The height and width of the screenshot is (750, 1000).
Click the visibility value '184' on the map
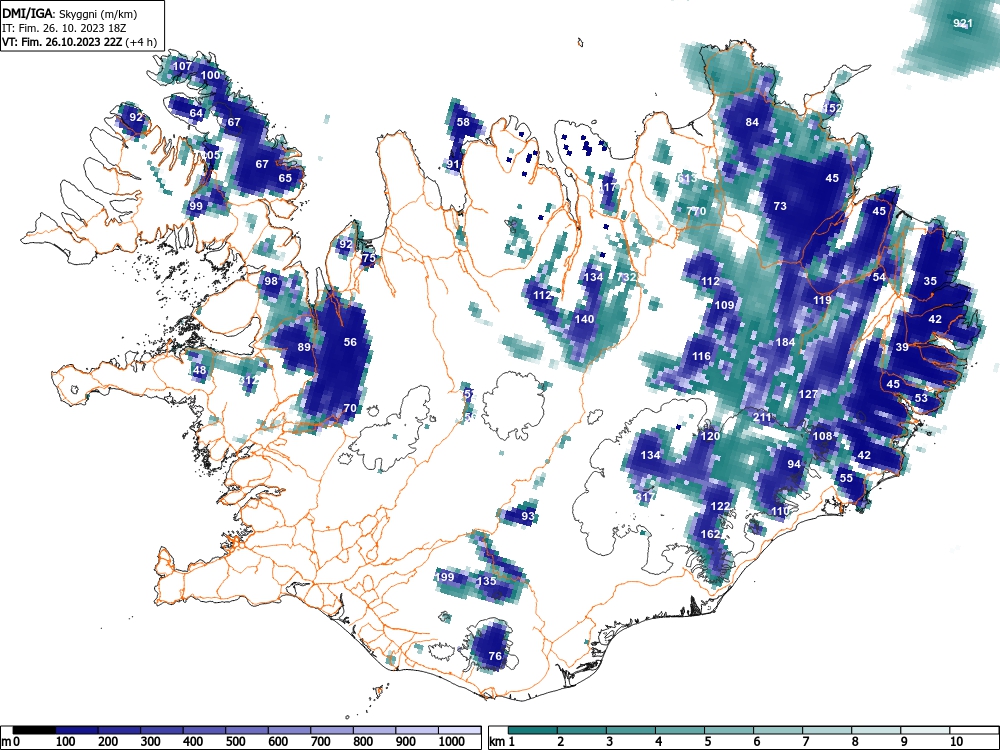tap(785, 342)
